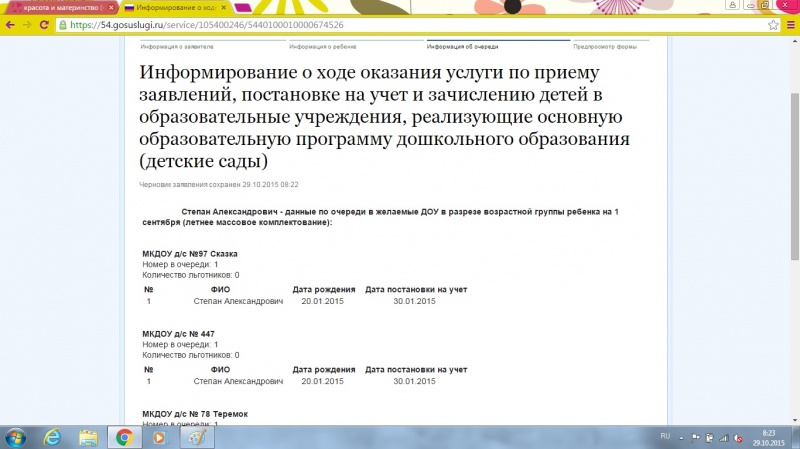Close the 'Информирование о ходе' tab
The image size is (800, 449).
tap(223, 8)
